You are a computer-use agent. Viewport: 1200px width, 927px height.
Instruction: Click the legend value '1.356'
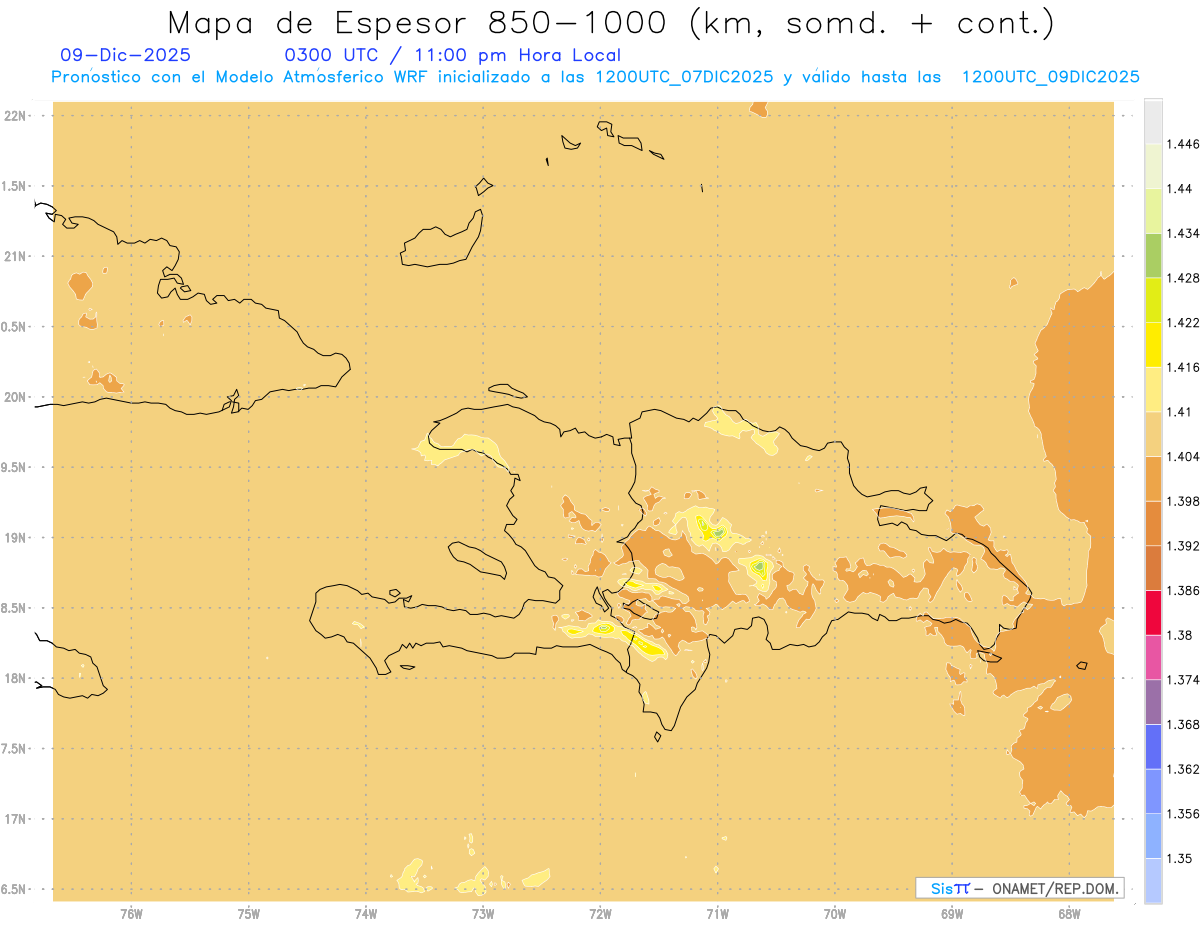(1182, 813)
